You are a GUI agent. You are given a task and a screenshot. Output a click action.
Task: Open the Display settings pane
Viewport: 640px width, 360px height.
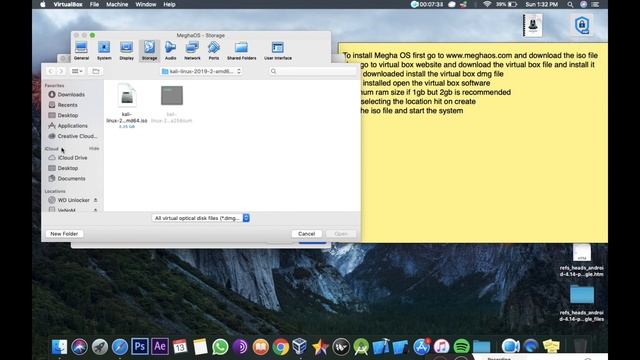click(127, 51)
